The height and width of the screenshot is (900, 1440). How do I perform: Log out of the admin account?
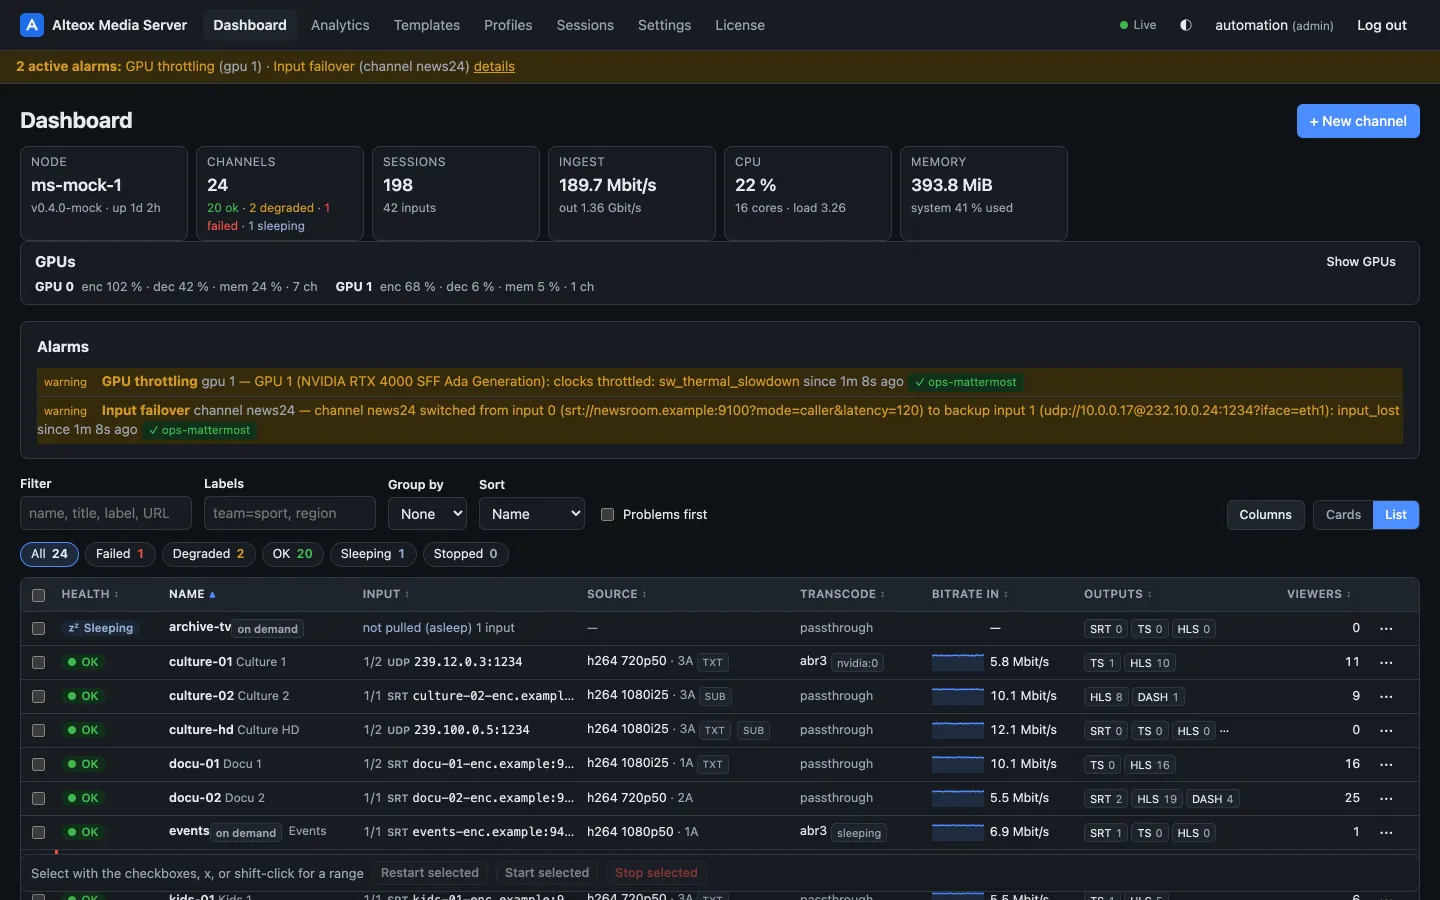tap(1382, 25)
